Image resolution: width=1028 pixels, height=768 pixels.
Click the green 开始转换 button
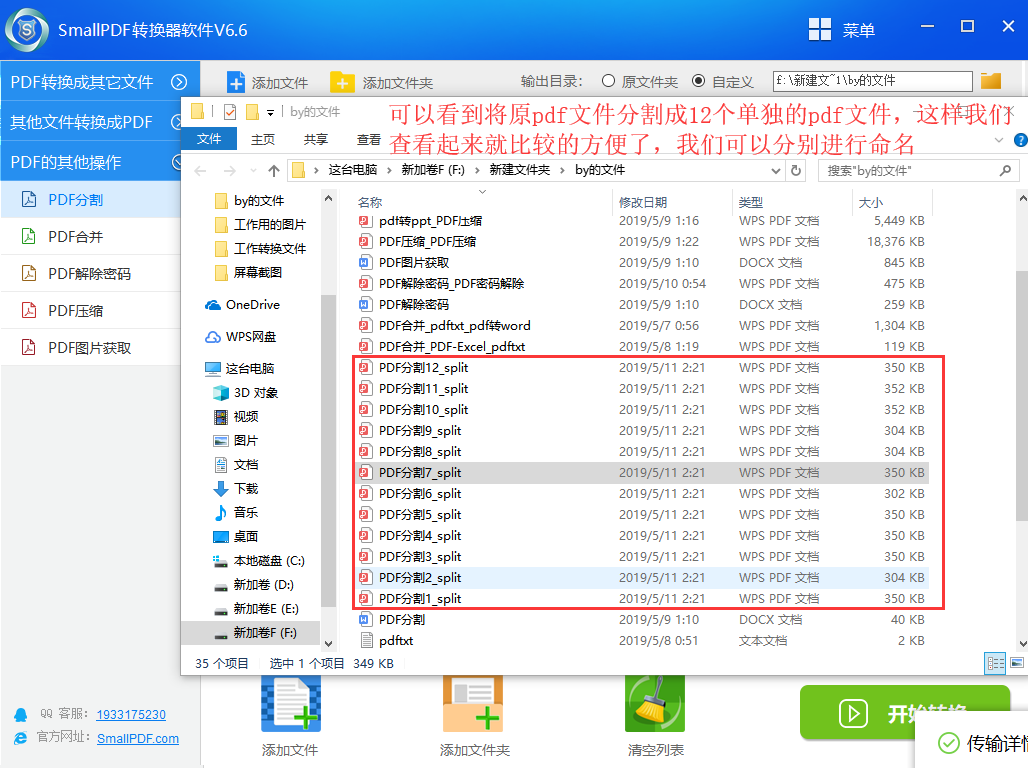point(904,712)
